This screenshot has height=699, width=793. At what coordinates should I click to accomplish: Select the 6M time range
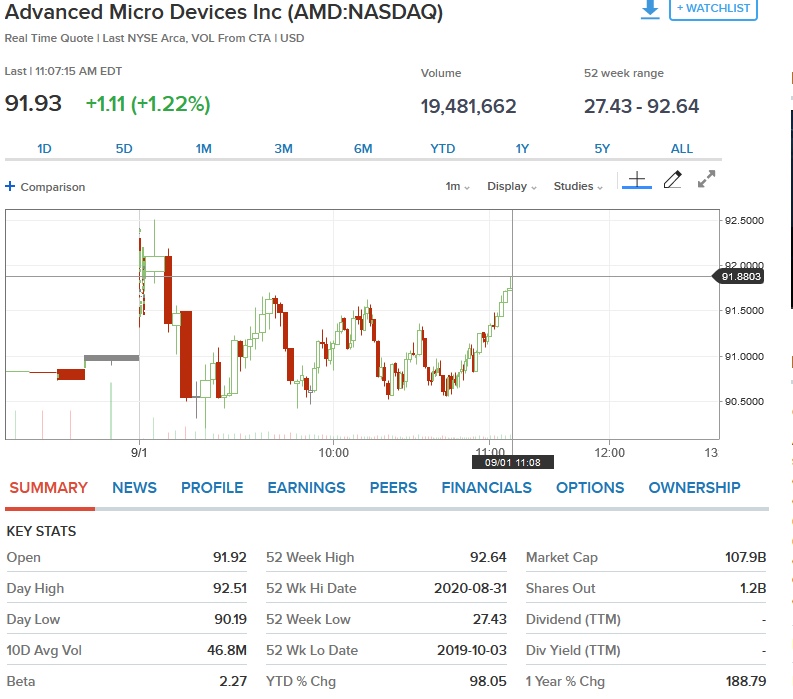(x=363, y=149)
